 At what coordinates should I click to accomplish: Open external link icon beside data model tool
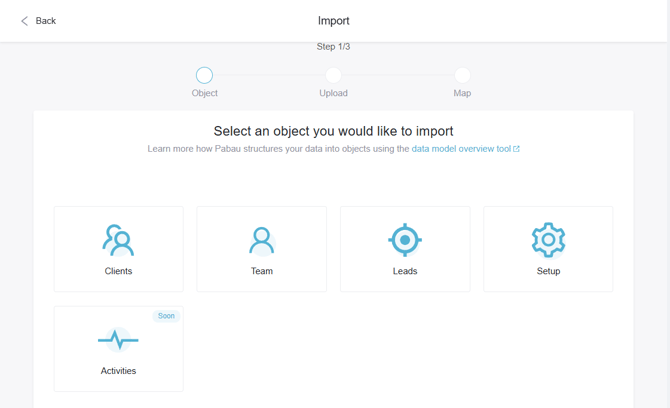pos(516,149)
